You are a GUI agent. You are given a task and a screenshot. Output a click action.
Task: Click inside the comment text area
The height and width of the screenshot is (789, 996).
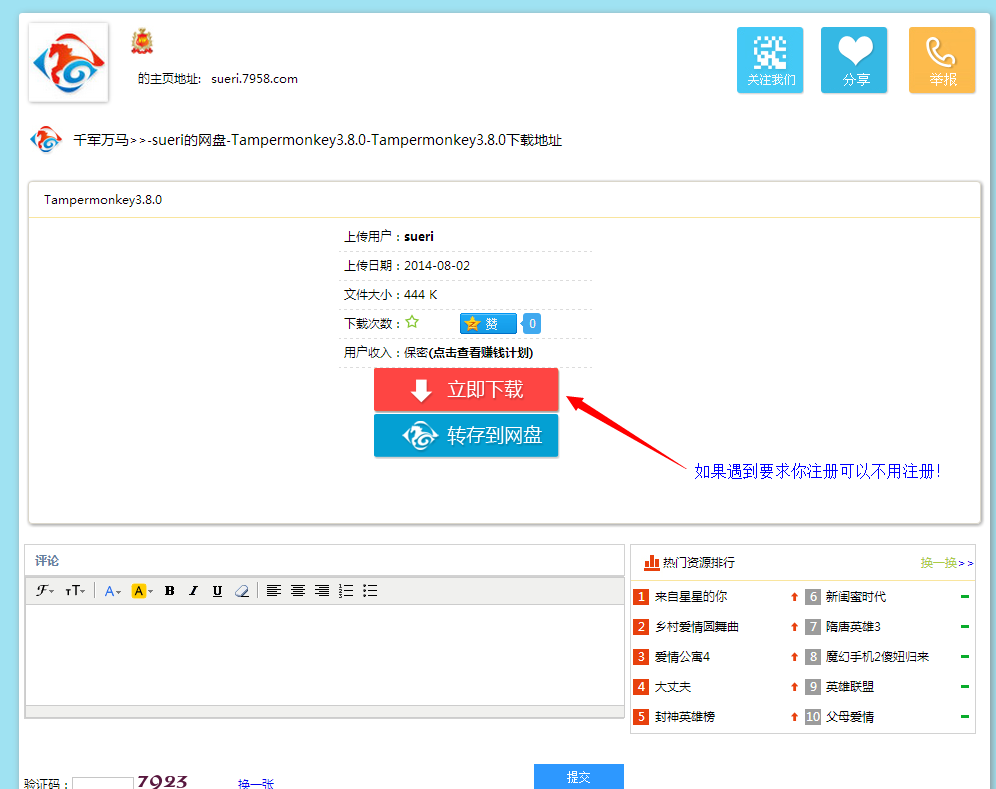point(325,655)
